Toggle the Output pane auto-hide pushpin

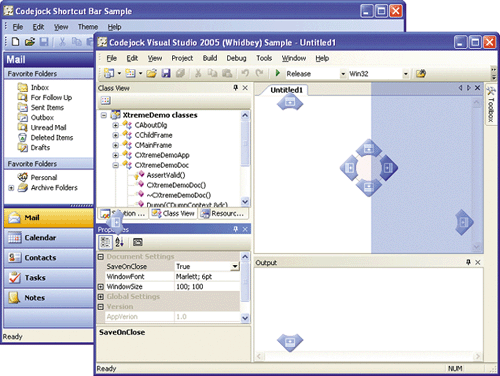click(x=468, y=262)
